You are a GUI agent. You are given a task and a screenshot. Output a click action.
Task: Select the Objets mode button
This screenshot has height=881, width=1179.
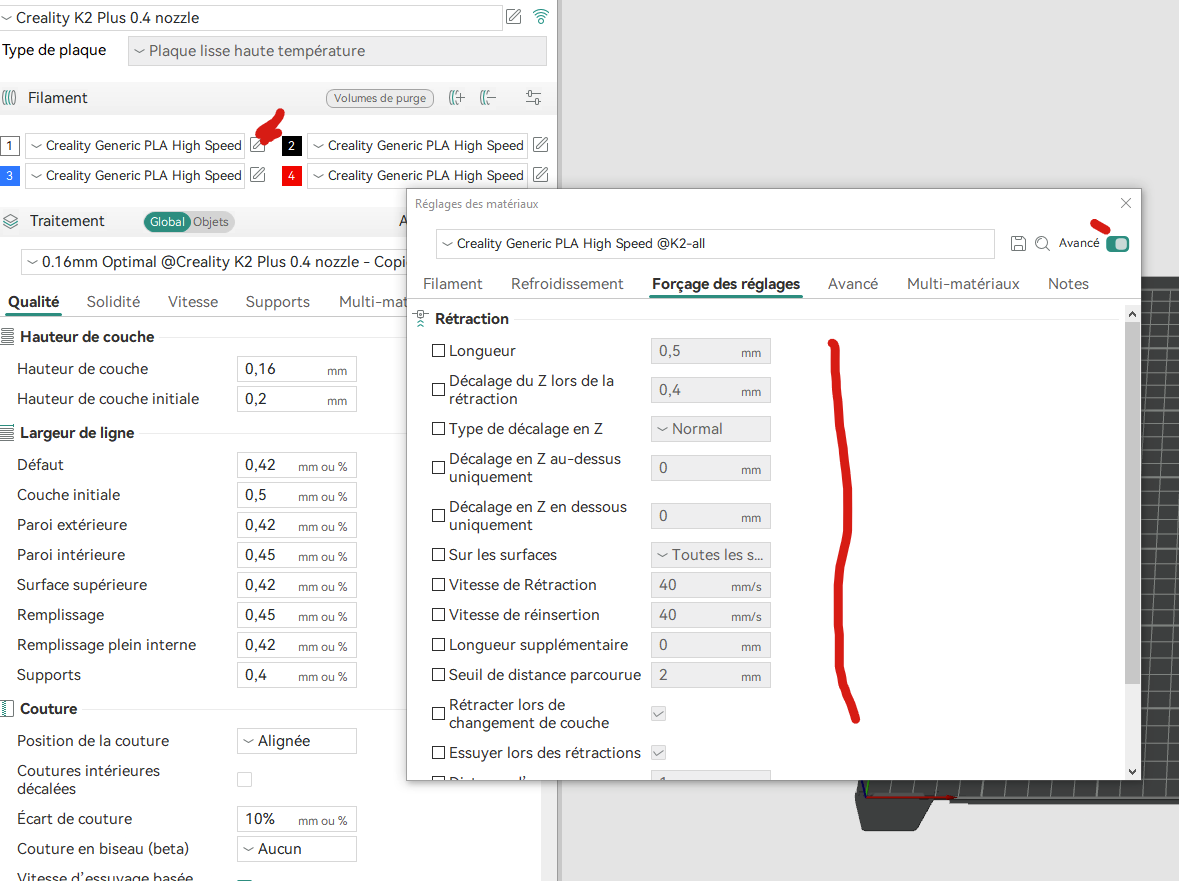[x=211, y=222]
